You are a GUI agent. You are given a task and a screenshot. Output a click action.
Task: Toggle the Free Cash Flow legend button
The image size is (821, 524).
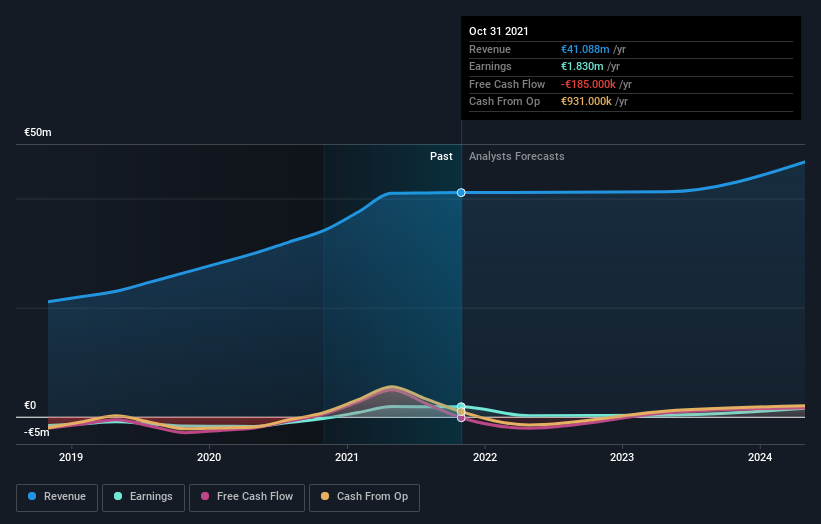(x=247, y=497)
